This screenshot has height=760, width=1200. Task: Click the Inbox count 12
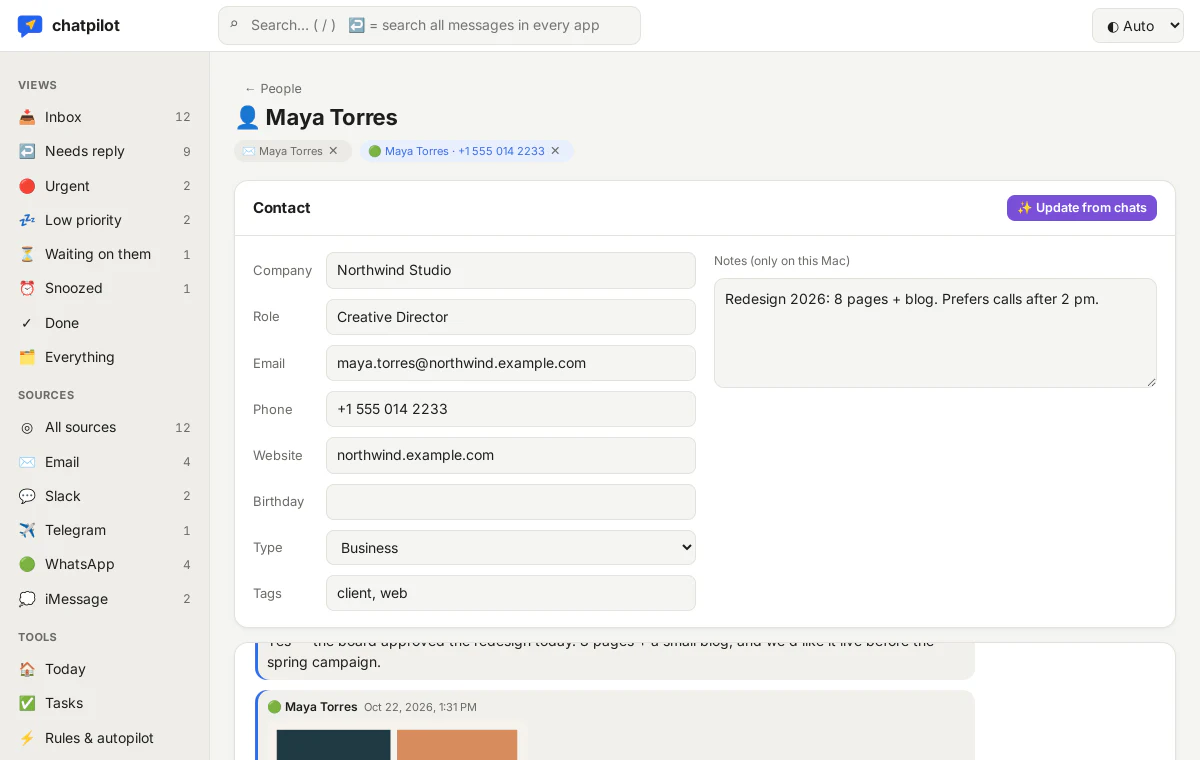(182, 117)
